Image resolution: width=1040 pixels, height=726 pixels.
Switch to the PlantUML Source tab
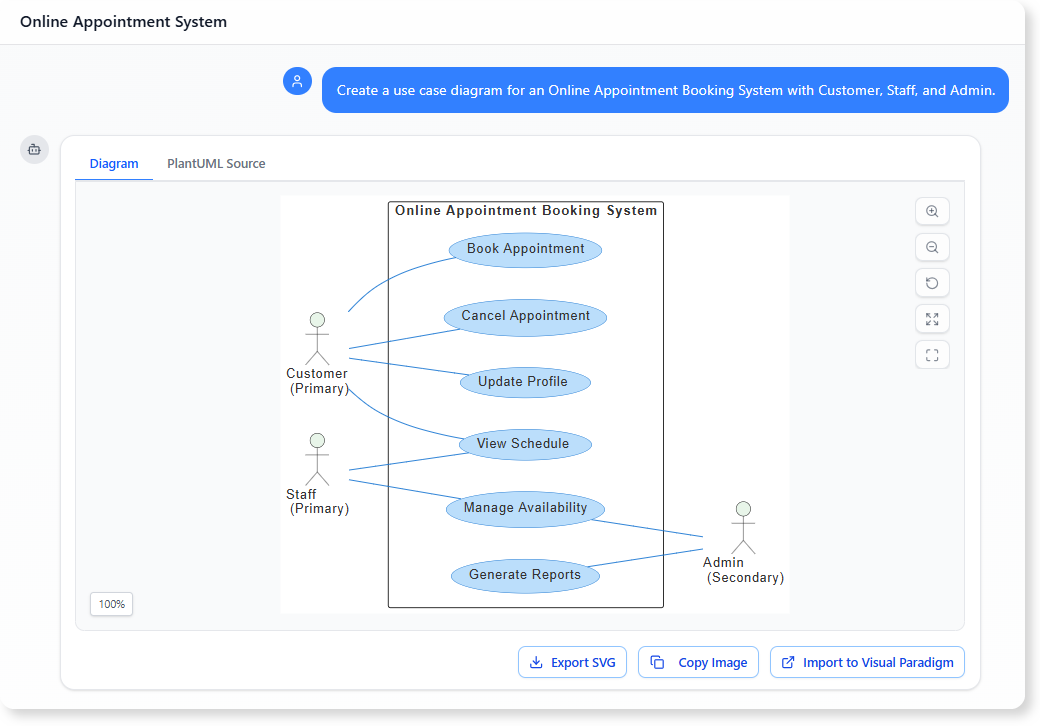pyautogui.click(x=216, y=163)
